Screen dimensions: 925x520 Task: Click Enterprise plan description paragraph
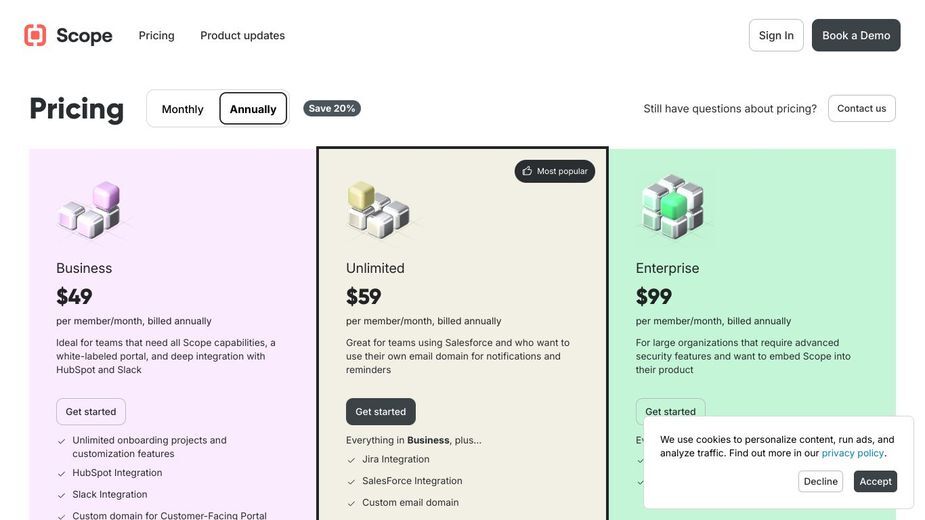tap(743, 356)
